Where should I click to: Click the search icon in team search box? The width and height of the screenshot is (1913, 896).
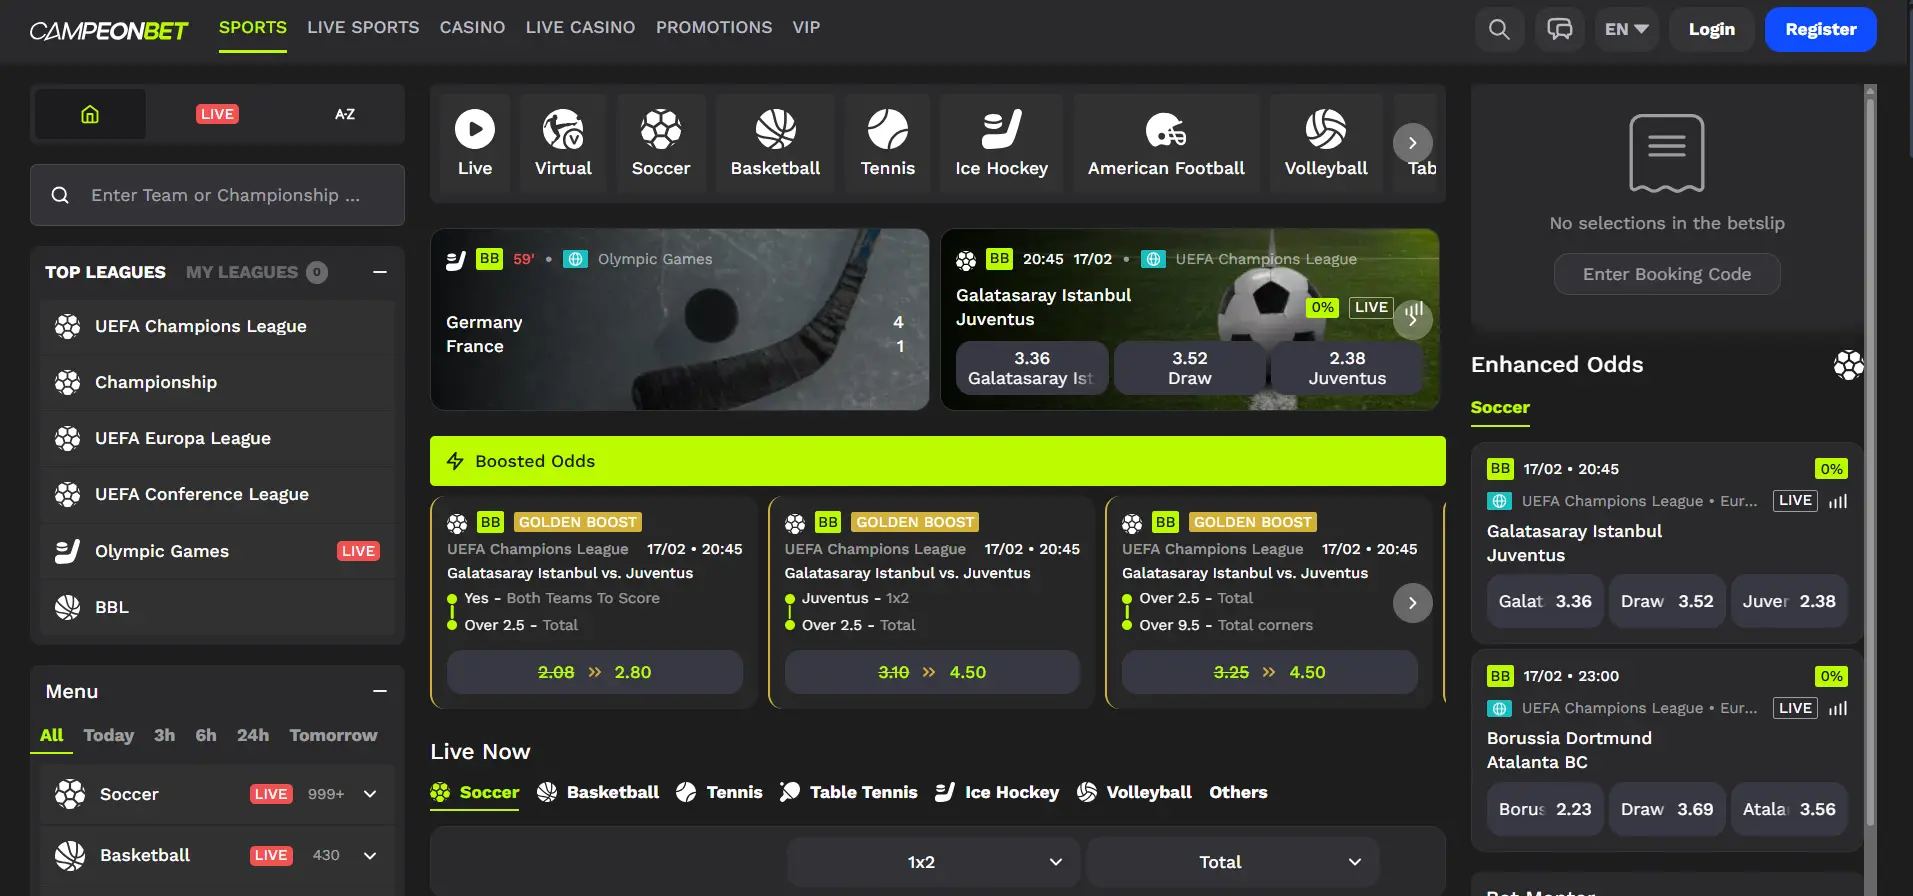coord(60,195)
